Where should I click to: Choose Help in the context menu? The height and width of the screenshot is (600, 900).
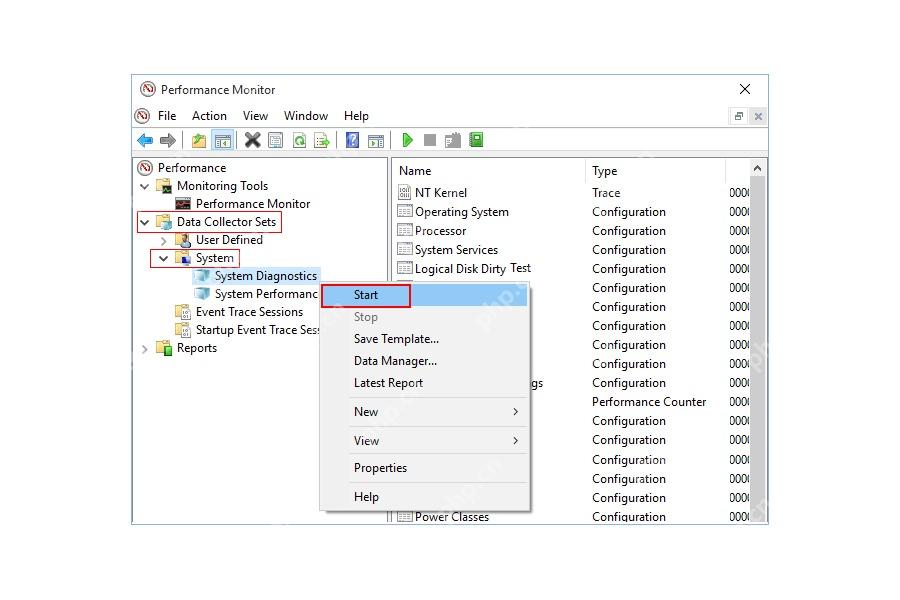pos(424,497)
